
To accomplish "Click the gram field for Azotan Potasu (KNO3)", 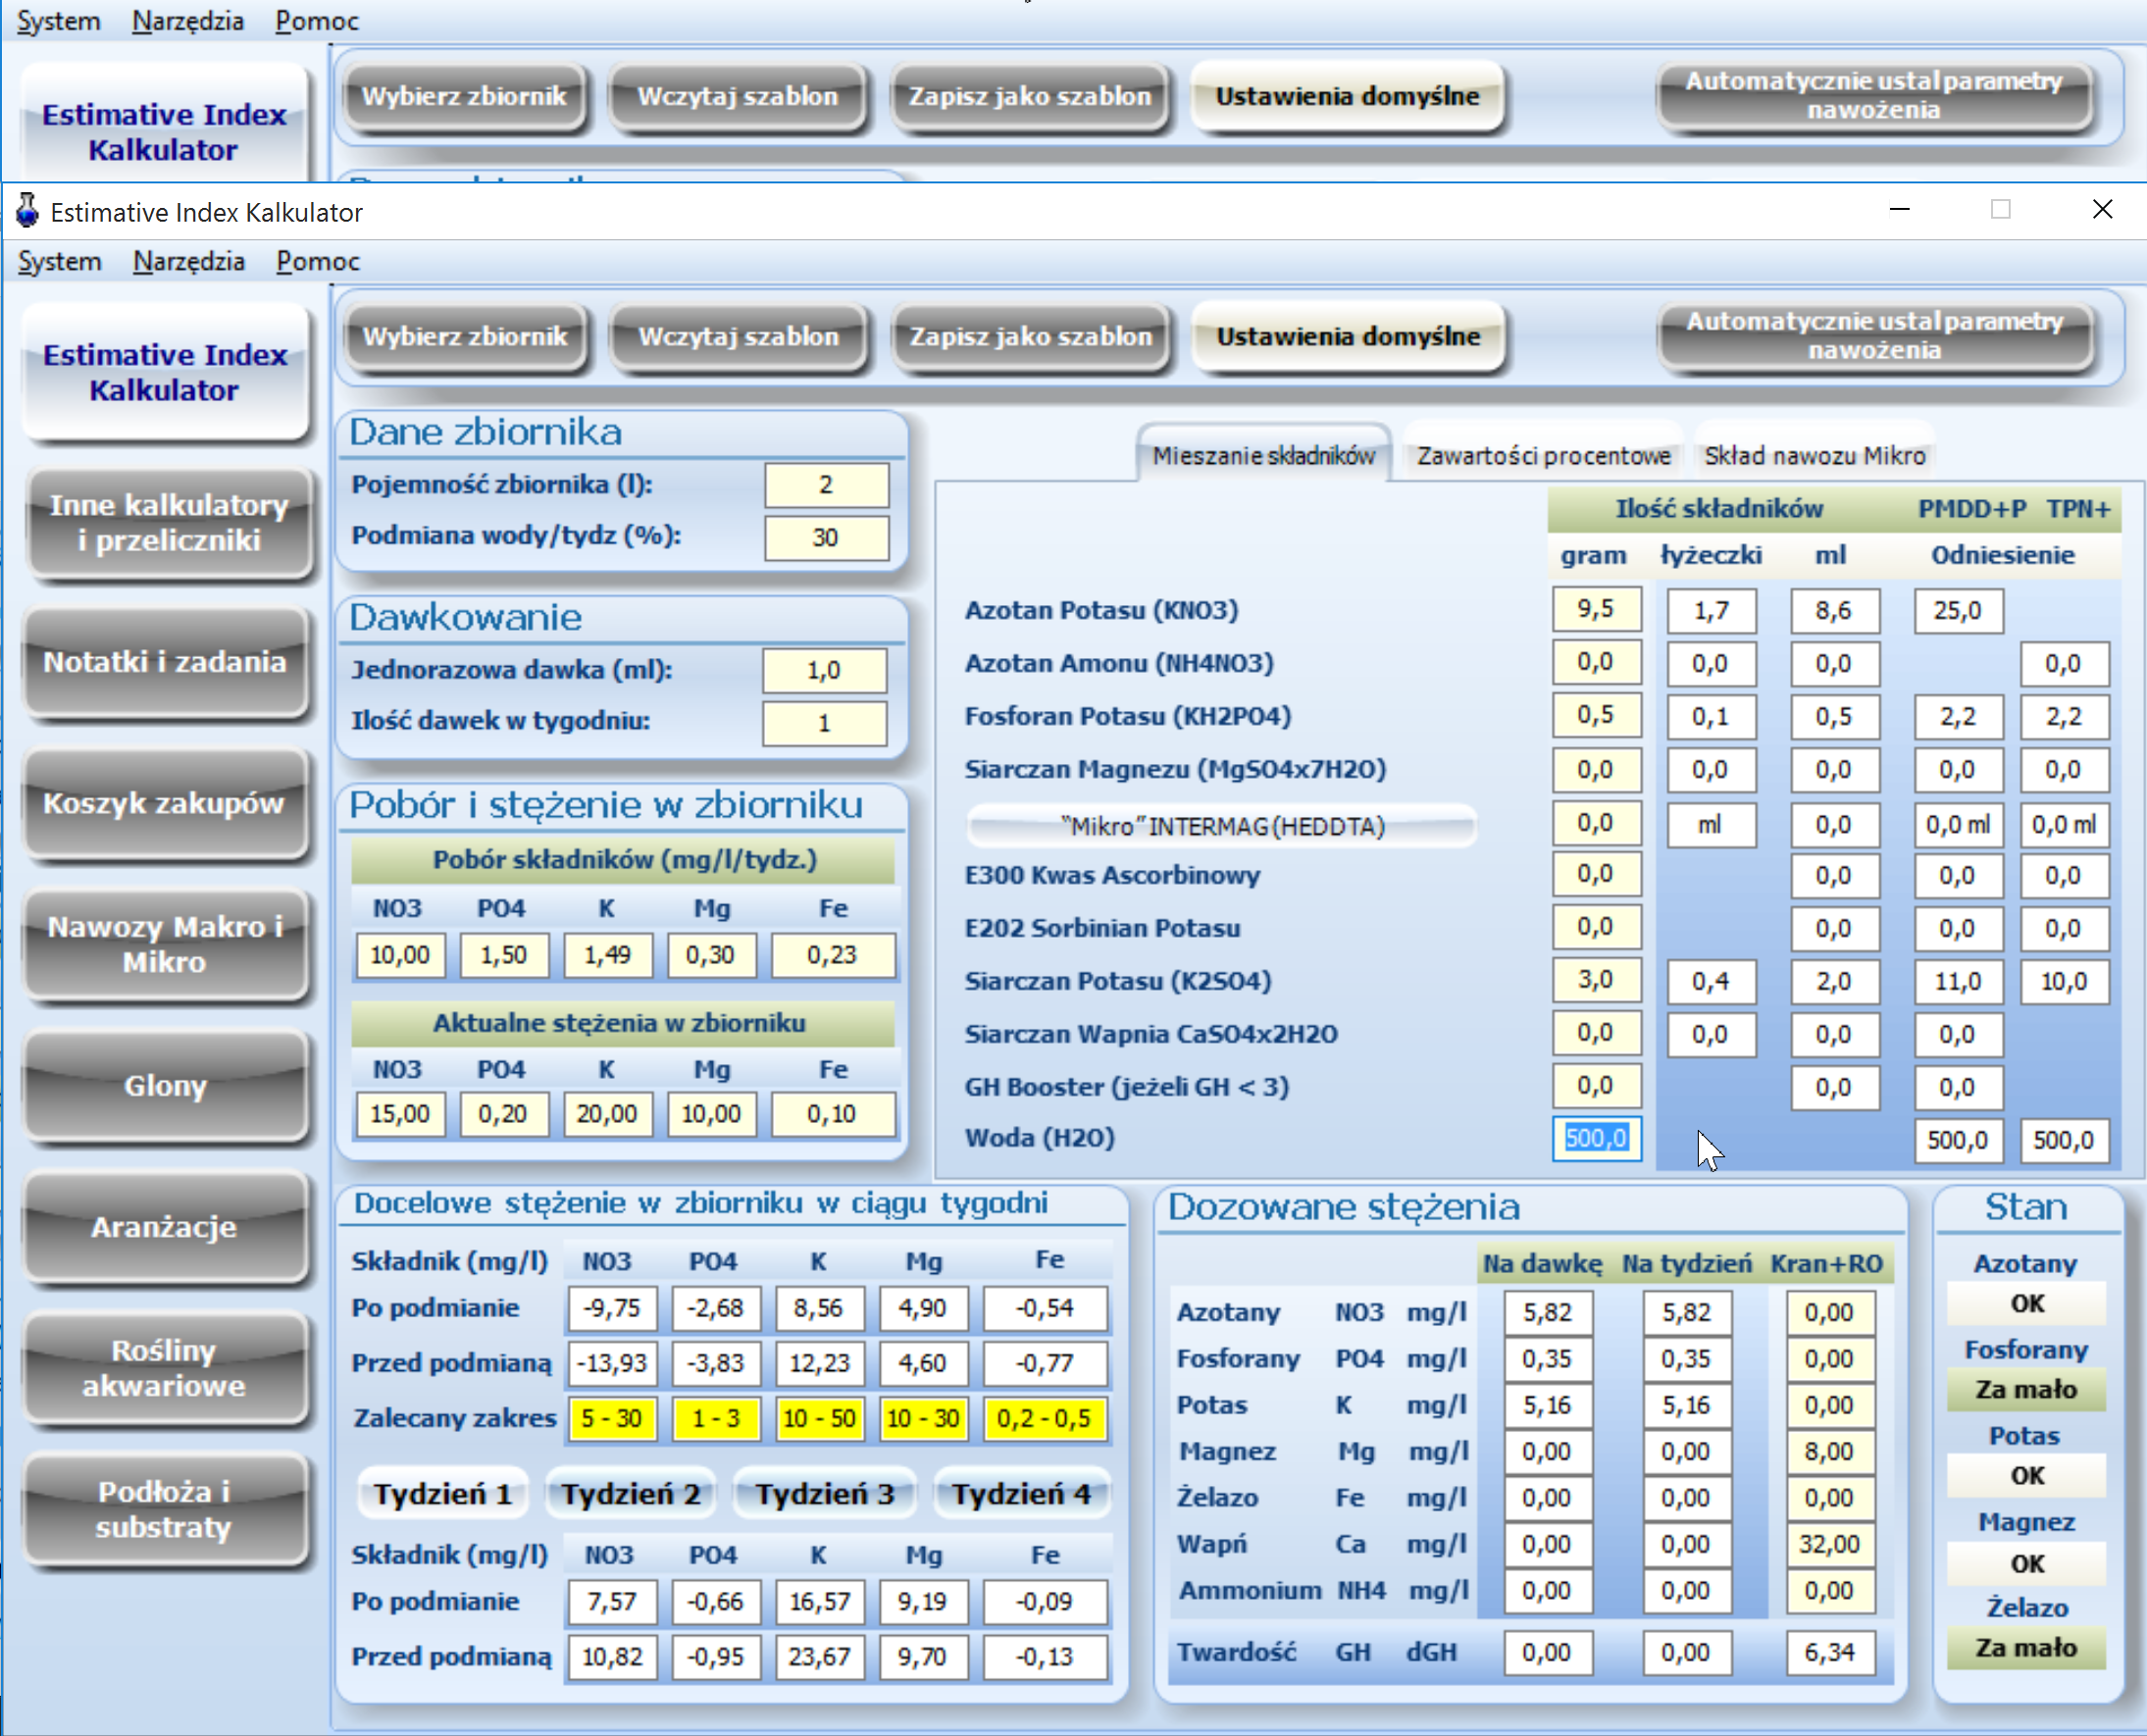I will click(x=1596, y=609).
